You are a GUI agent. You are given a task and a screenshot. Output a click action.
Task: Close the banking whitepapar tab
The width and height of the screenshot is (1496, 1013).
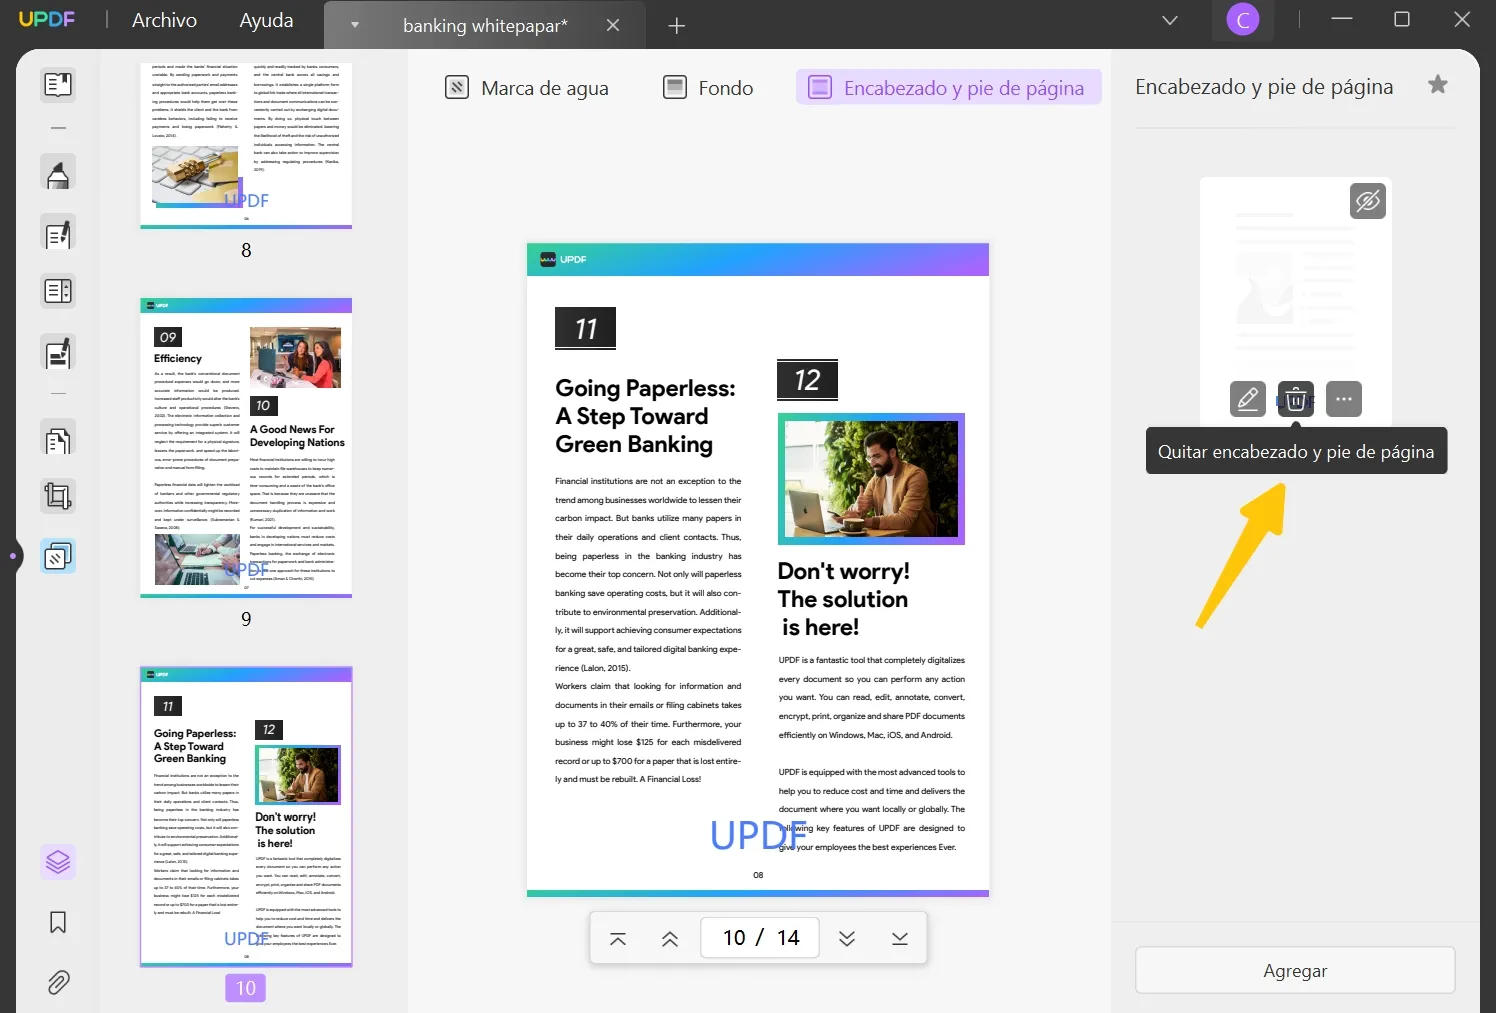point(613,25)
